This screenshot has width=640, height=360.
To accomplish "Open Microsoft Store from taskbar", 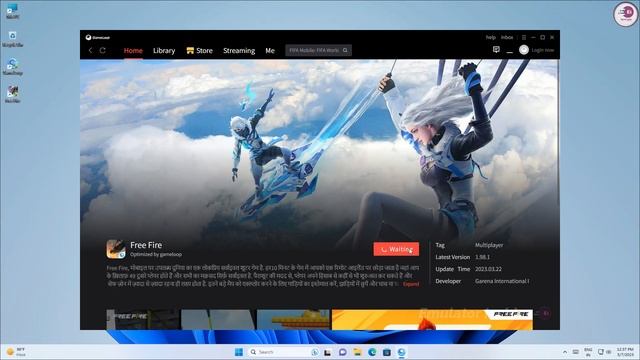I will 387,352.
